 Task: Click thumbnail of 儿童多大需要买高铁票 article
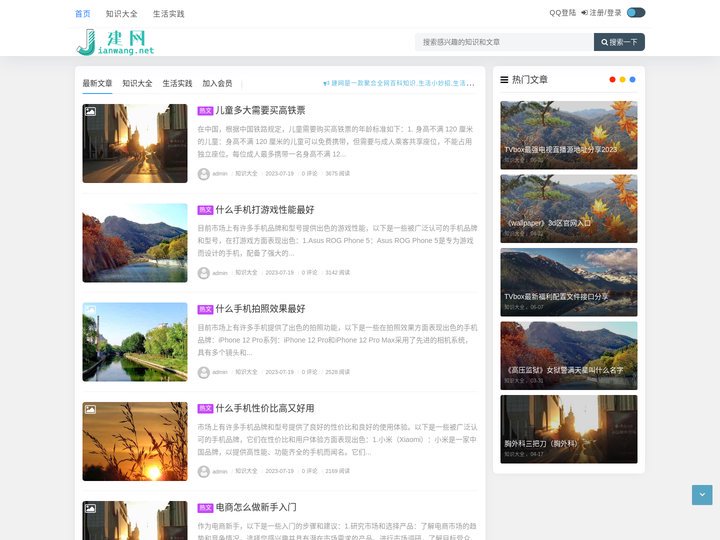click(135, 143)
